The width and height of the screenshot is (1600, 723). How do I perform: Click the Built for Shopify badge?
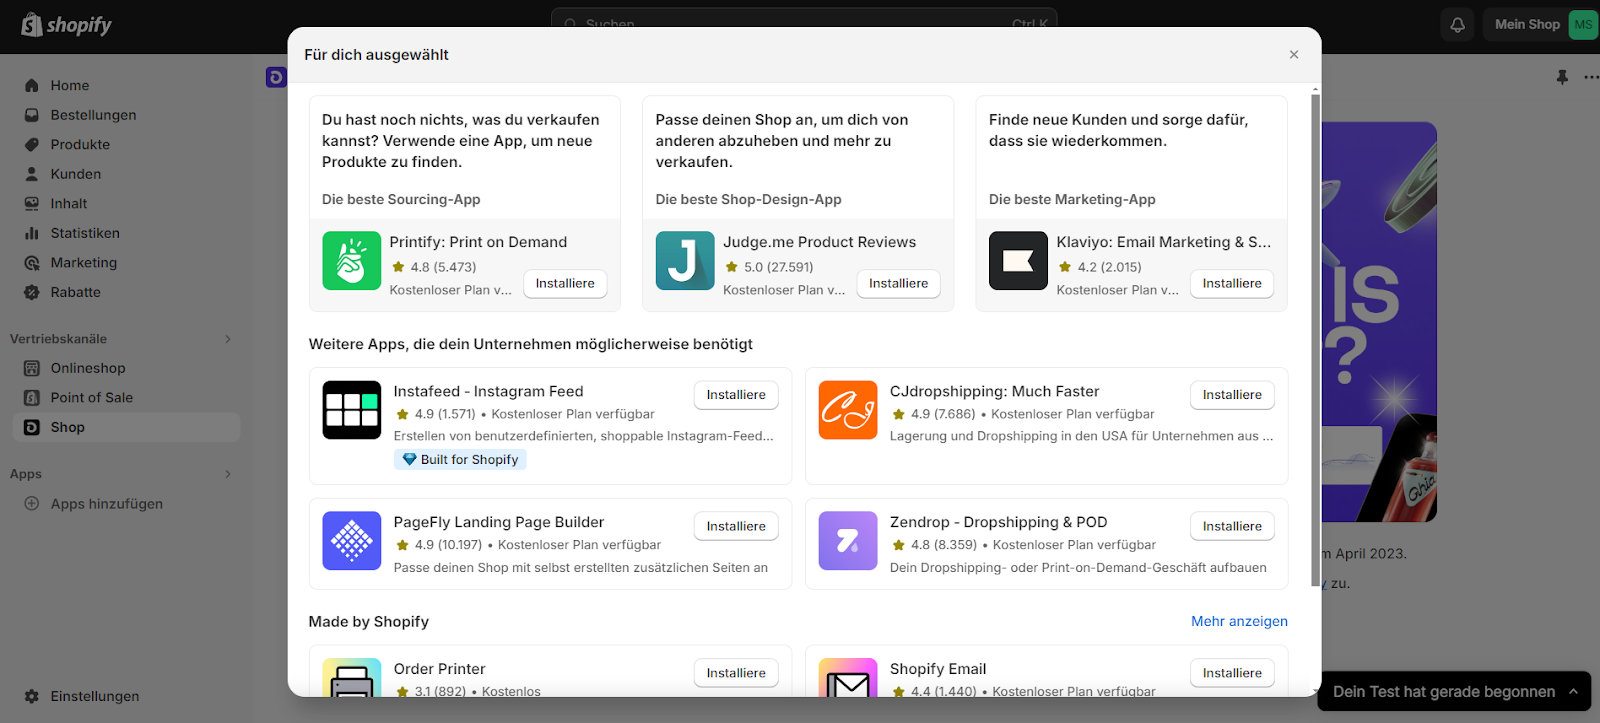[x=460, y=460]
